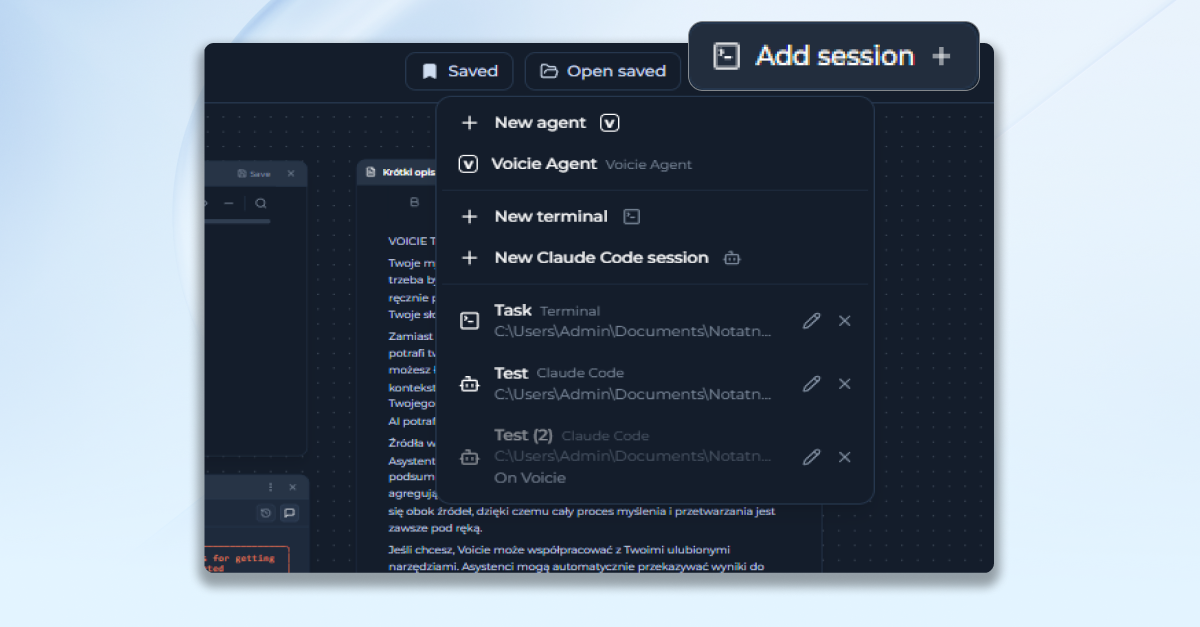Screen dimensions: 1200x627
Task: Click the chat bubble icon in bottom-left panel
Action: (x=290, y=513)
